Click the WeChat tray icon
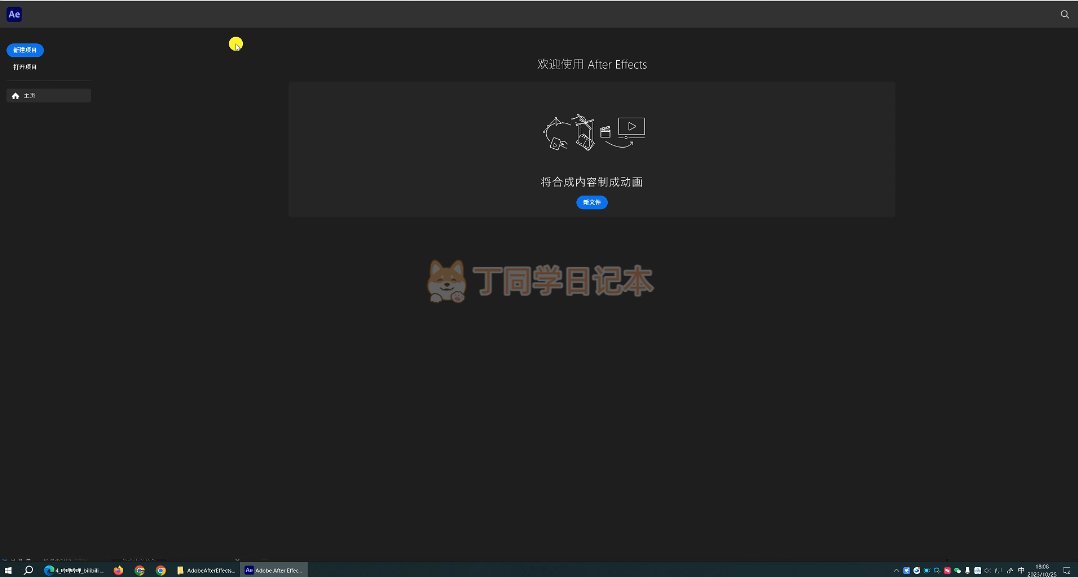The image size is (1078, 577). click(957, 571)
